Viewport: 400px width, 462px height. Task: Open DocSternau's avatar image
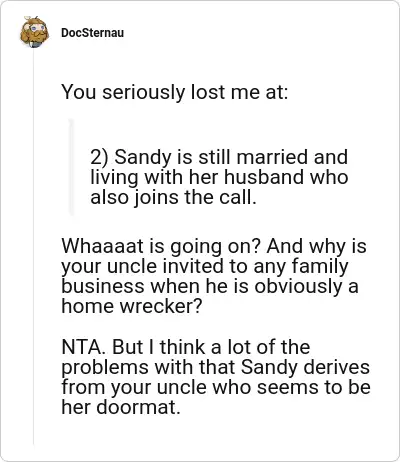pos(34,32)
